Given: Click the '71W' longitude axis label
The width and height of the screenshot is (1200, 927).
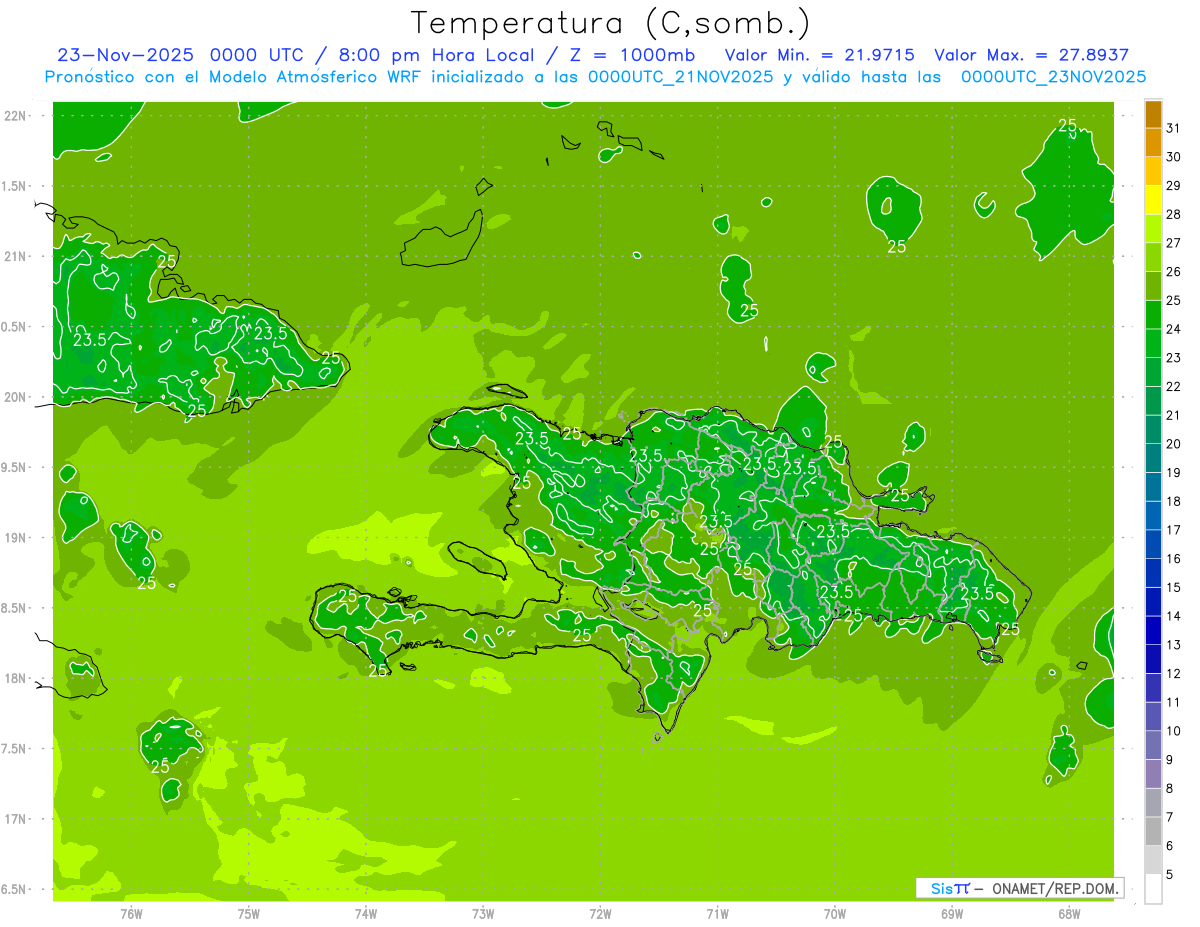Looking at the screenshot, I should click(717, 914).
